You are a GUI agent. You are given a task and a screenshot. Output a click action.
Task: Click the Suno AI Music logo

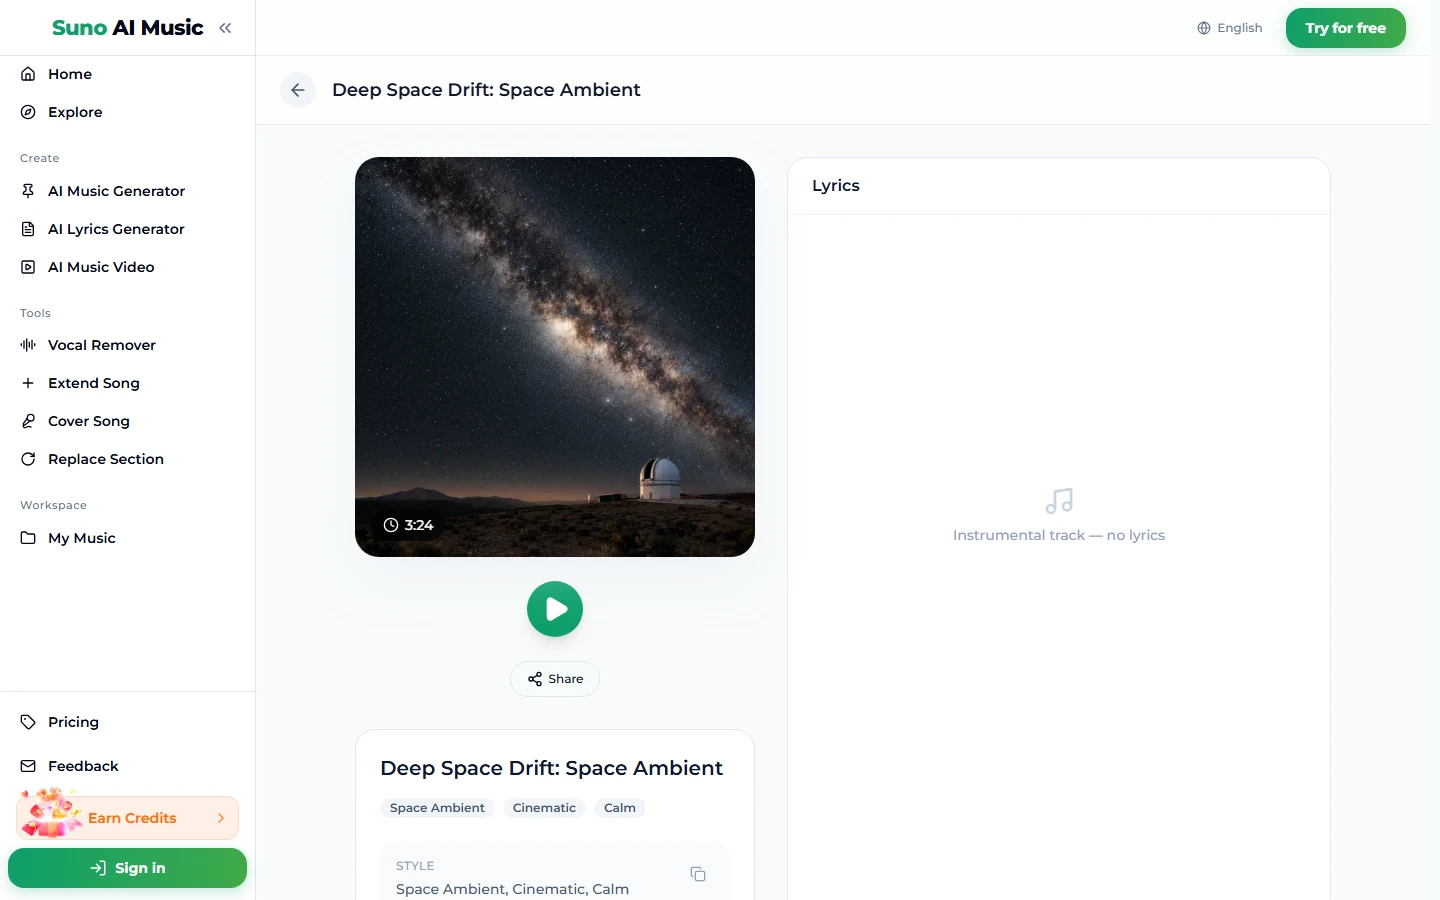click(x=128, y=28)
